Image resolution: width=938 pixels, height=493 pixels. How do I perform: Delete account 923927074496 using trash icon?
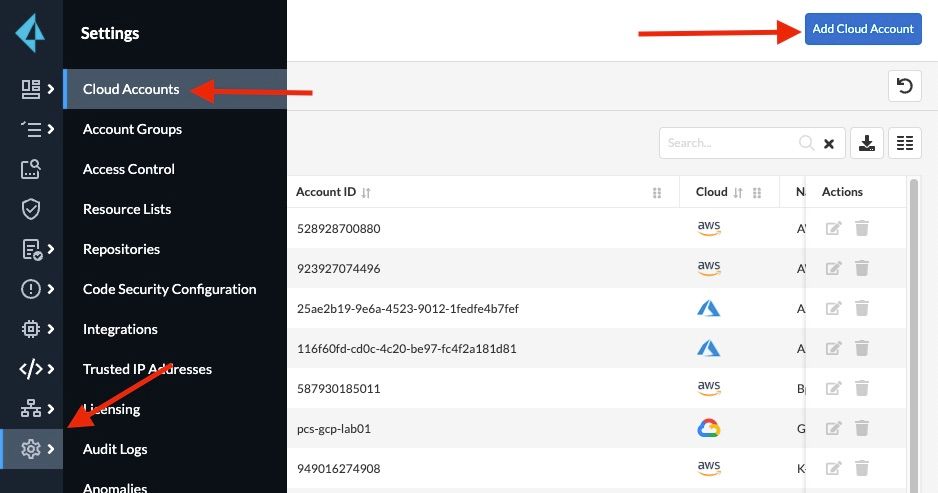point(862,269)
